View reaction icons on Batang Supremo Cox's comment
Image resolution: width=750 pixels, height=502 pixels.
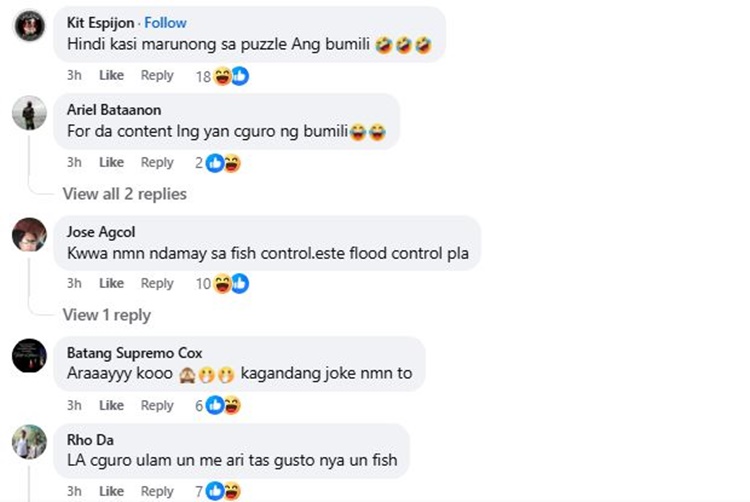[x=223, y=405]
